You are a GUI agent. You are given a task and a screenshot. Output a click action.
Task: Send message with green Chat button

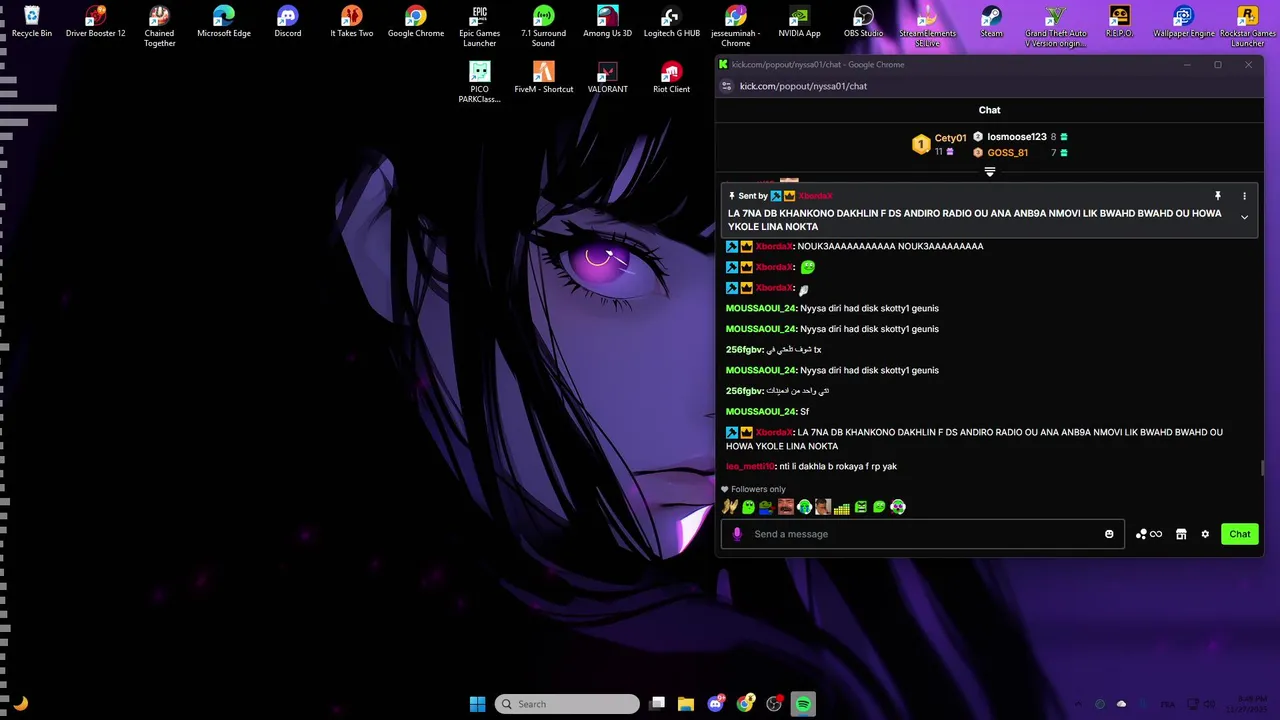(1240, 534)
